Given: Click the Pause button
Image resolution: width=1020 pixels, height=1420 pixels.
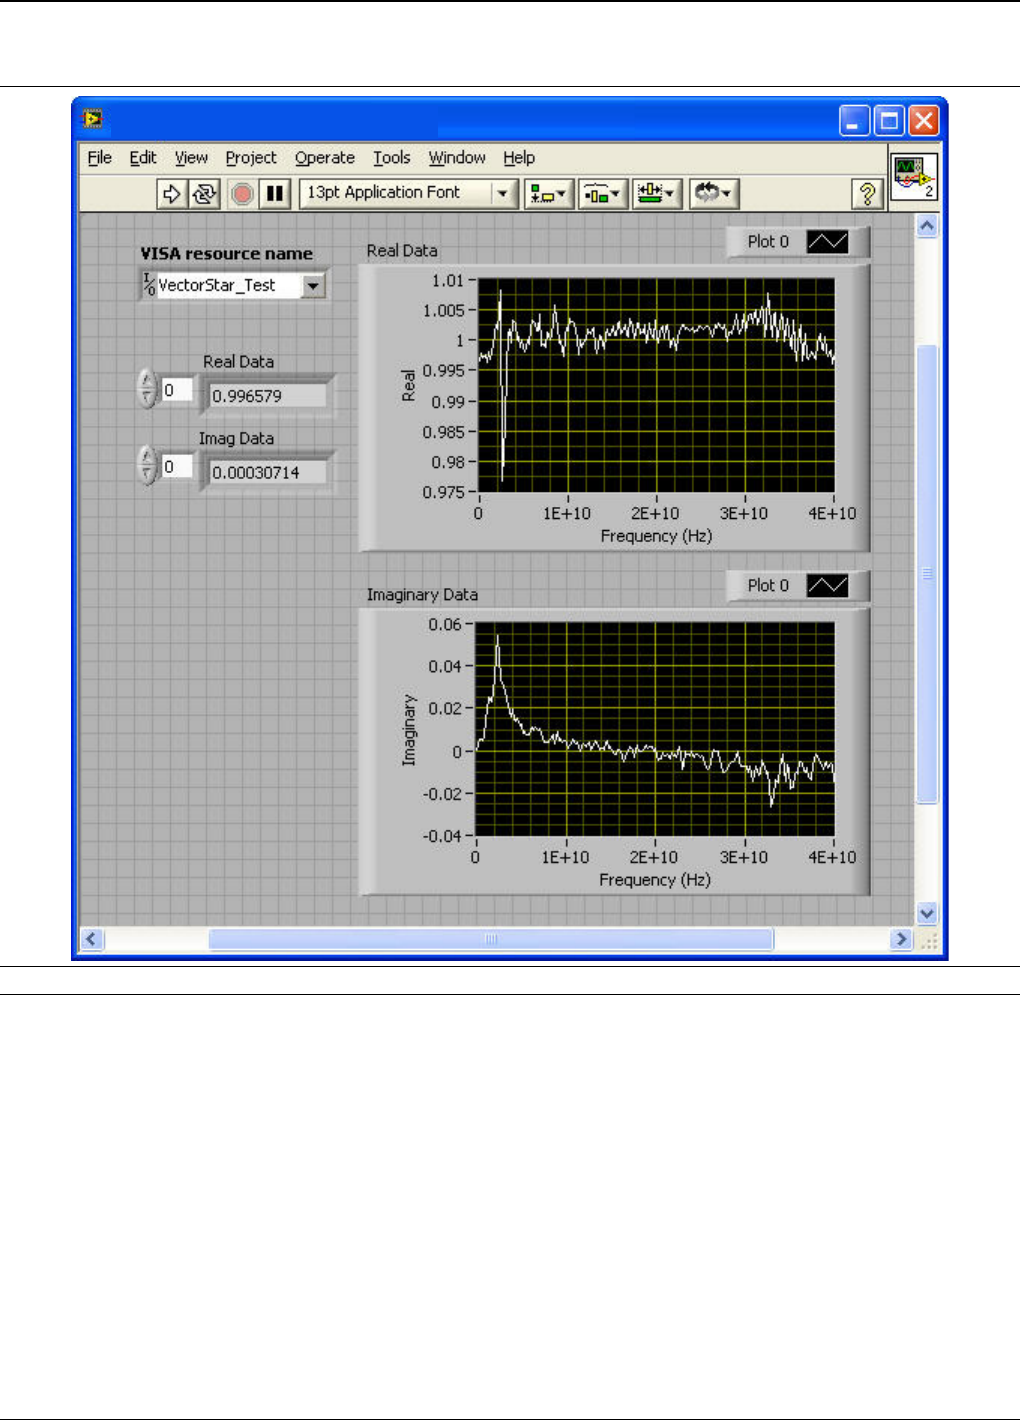Looking at the screenshot, I should click(x=275, y=193).
